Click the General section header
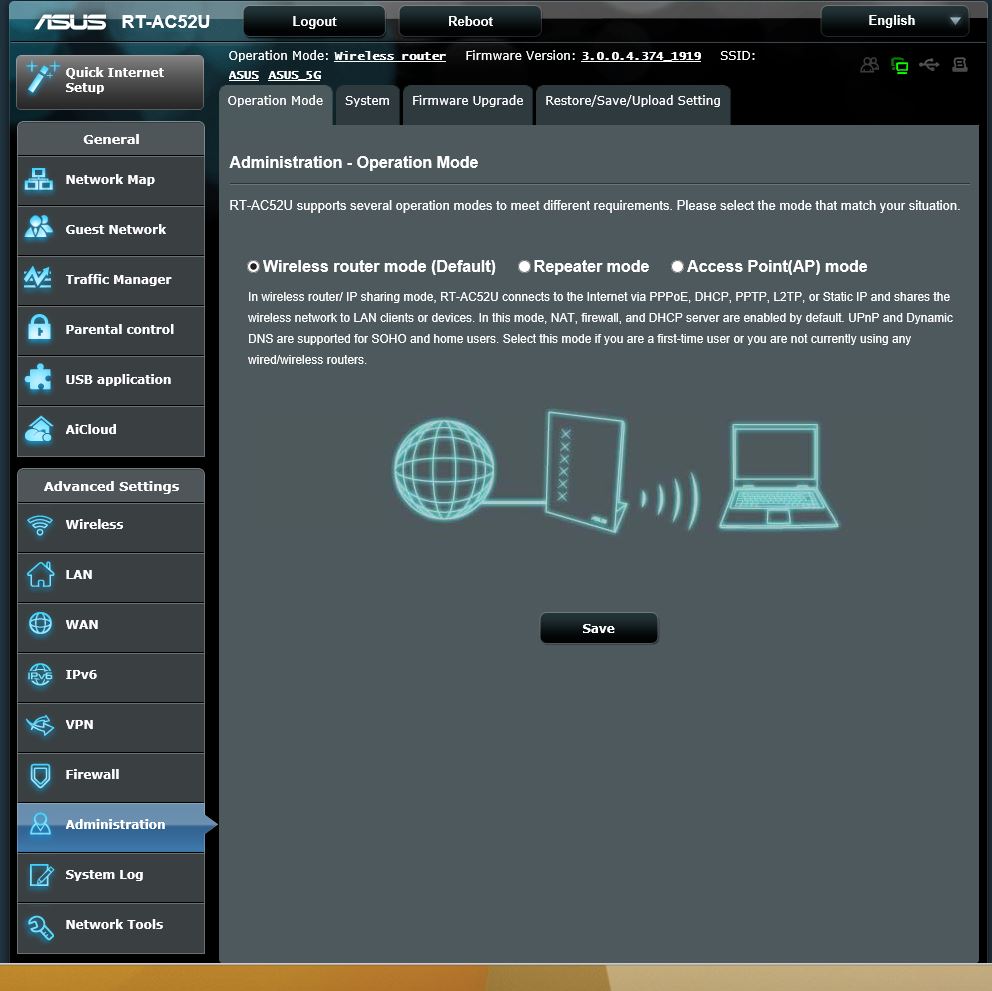The height and width of the screenshot is (991, 992). (x=111, y=139)
